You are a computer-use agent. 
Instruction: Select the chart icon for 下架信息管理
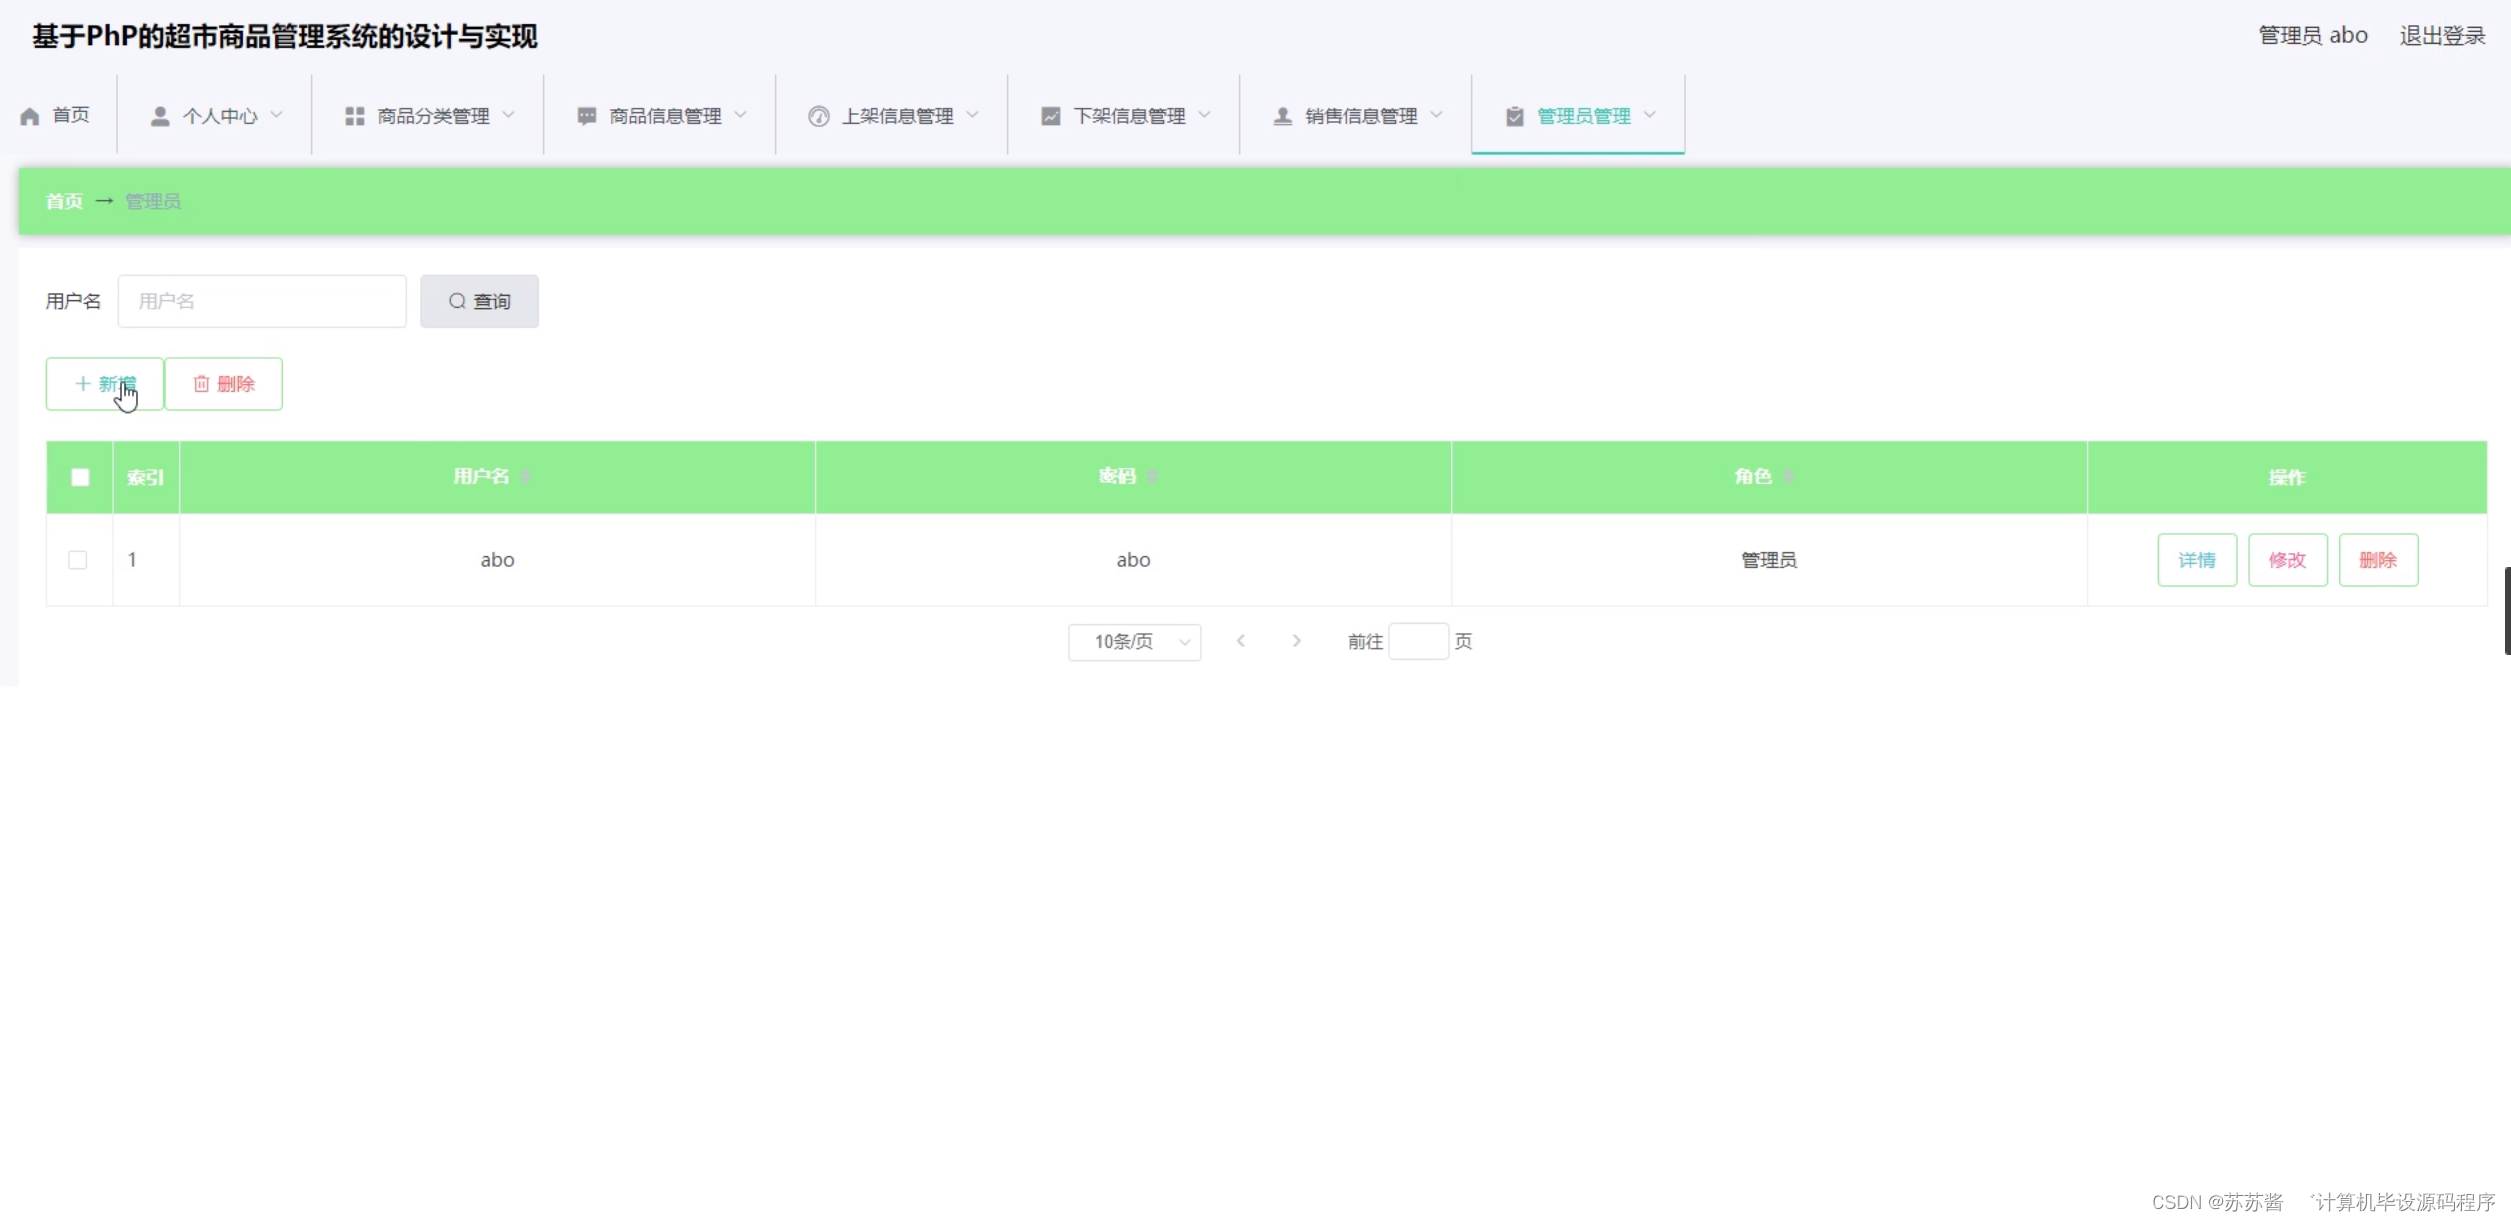point(1050,115)
